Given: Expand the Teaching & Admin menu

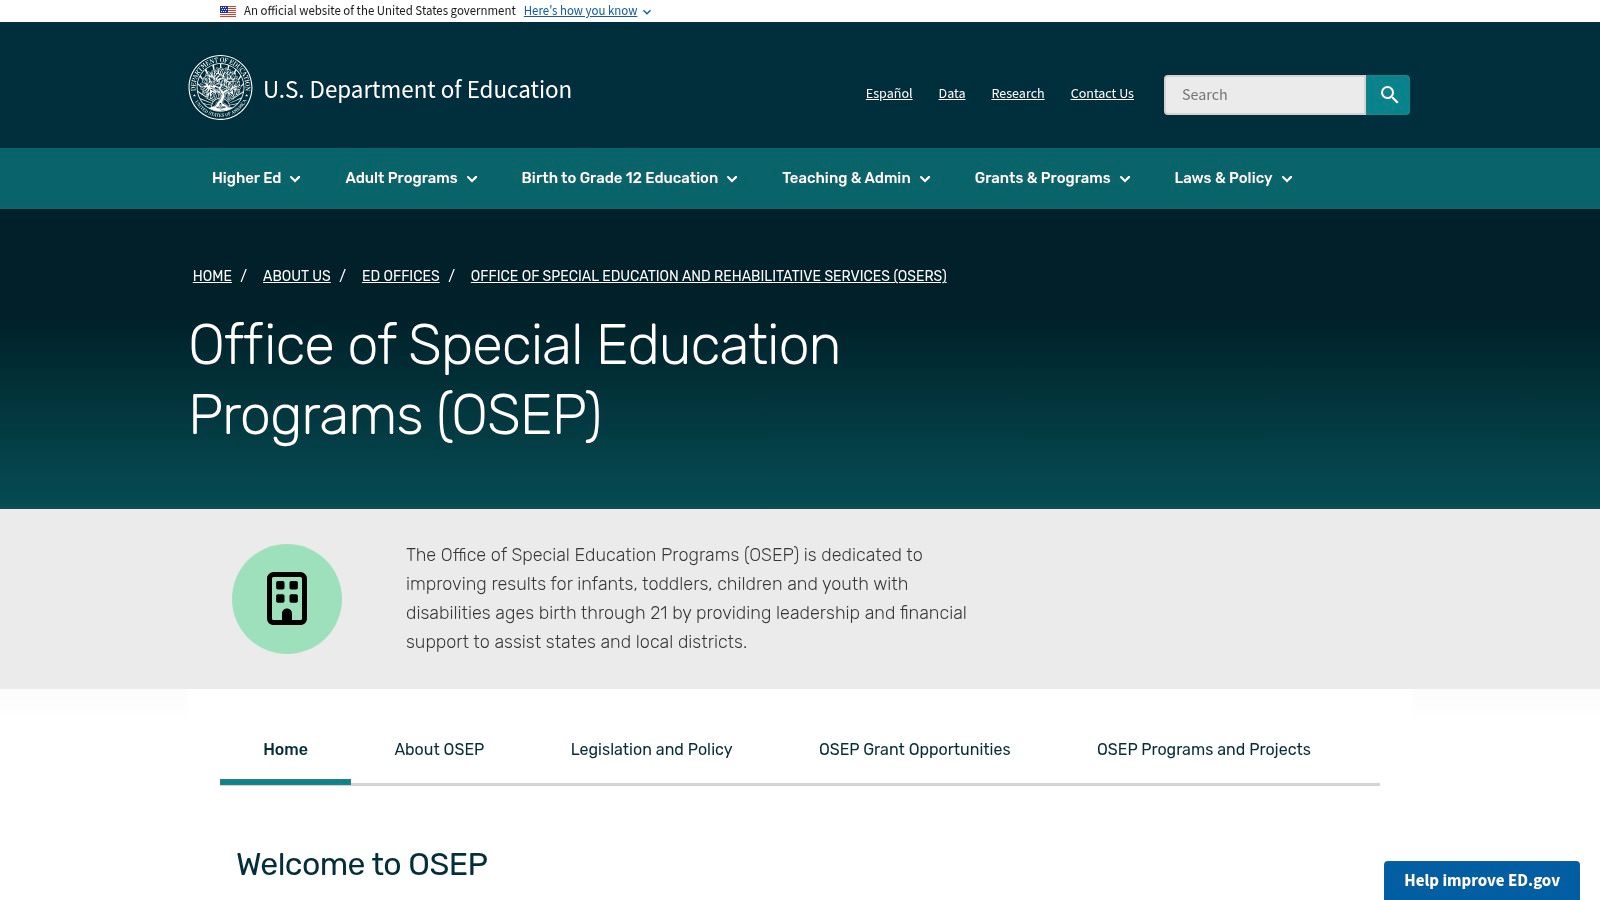Looking at the screenshot, I should tap(855, 178).
